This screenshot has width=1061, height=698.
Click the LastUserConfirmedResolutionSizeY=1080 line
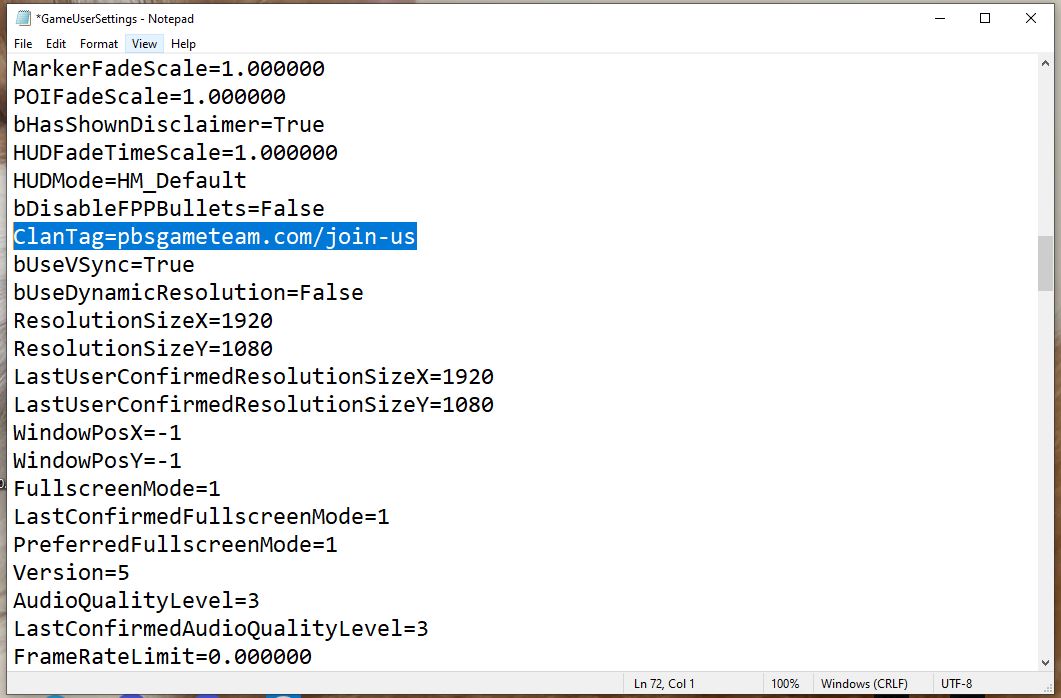253,404
